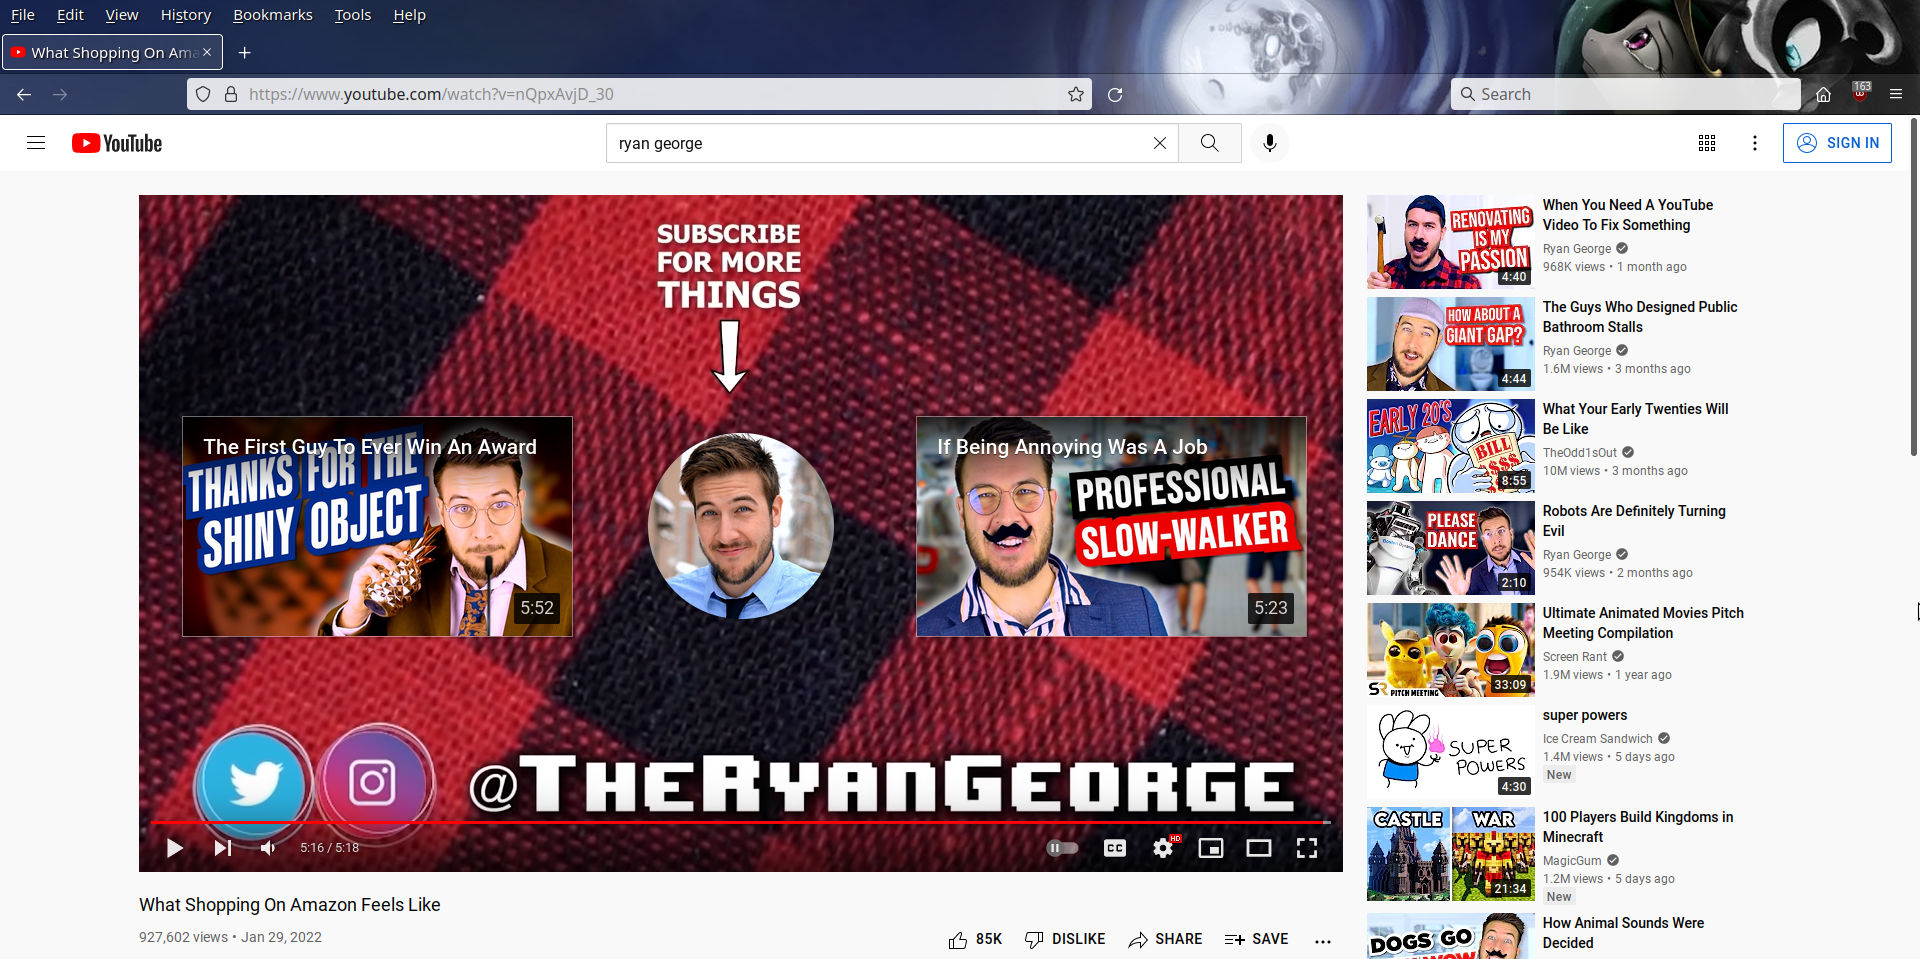
Task: Open a new tab with plus
Action: coord(244,52)
